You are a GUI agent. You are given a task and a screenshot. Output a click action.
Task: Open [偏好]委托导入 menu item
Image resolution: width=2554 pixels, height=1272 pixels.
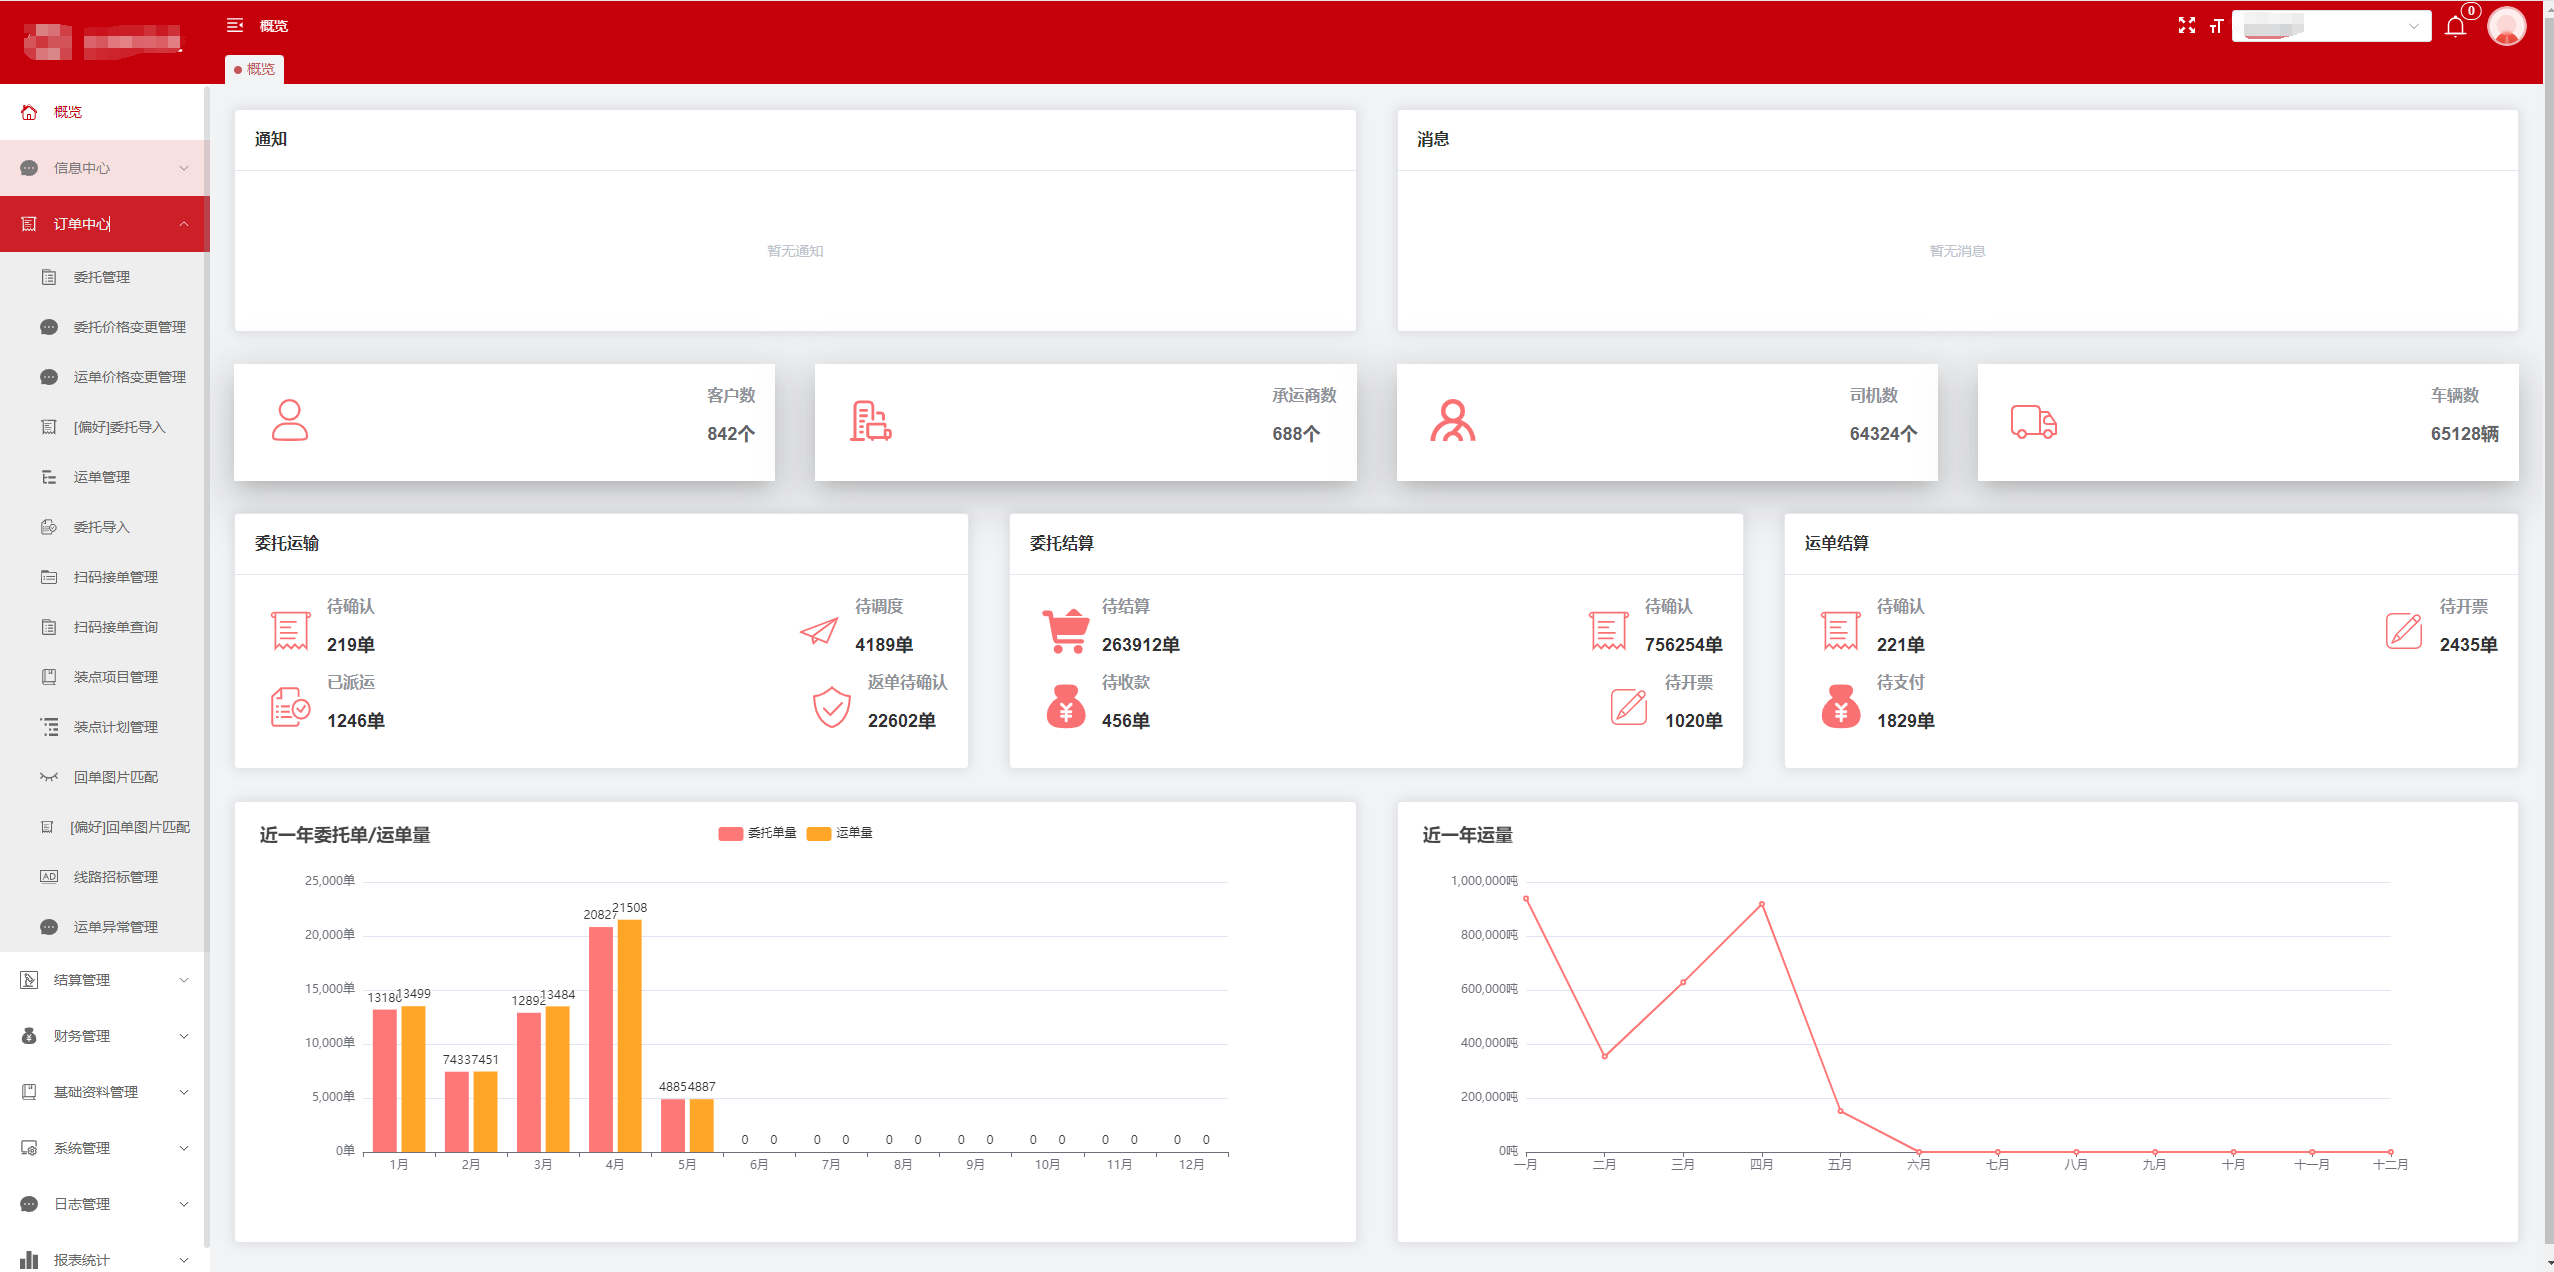pyautogui.click(x=104, y=427)
